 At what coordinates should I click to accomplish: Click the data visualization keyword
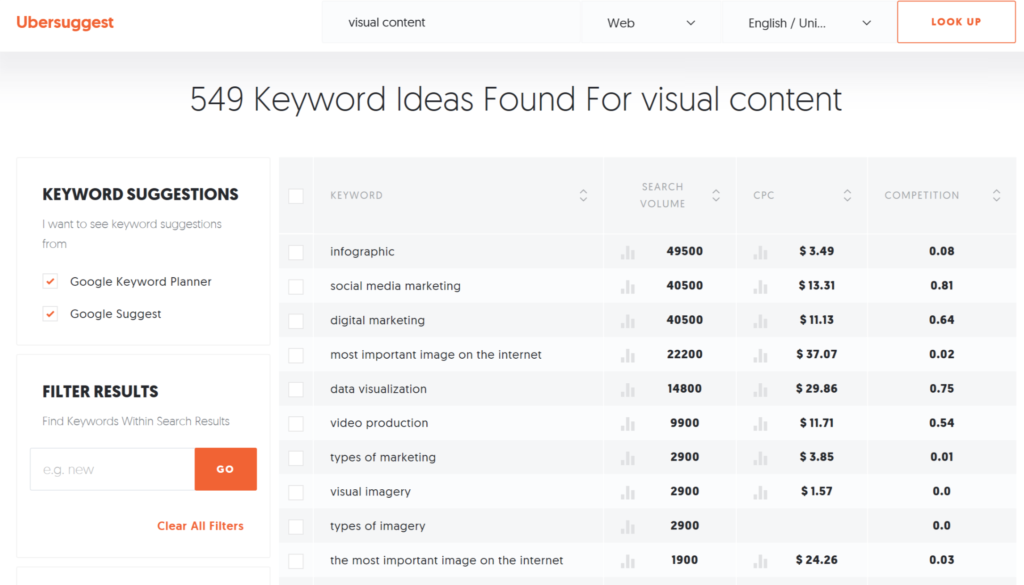point(378,388)
